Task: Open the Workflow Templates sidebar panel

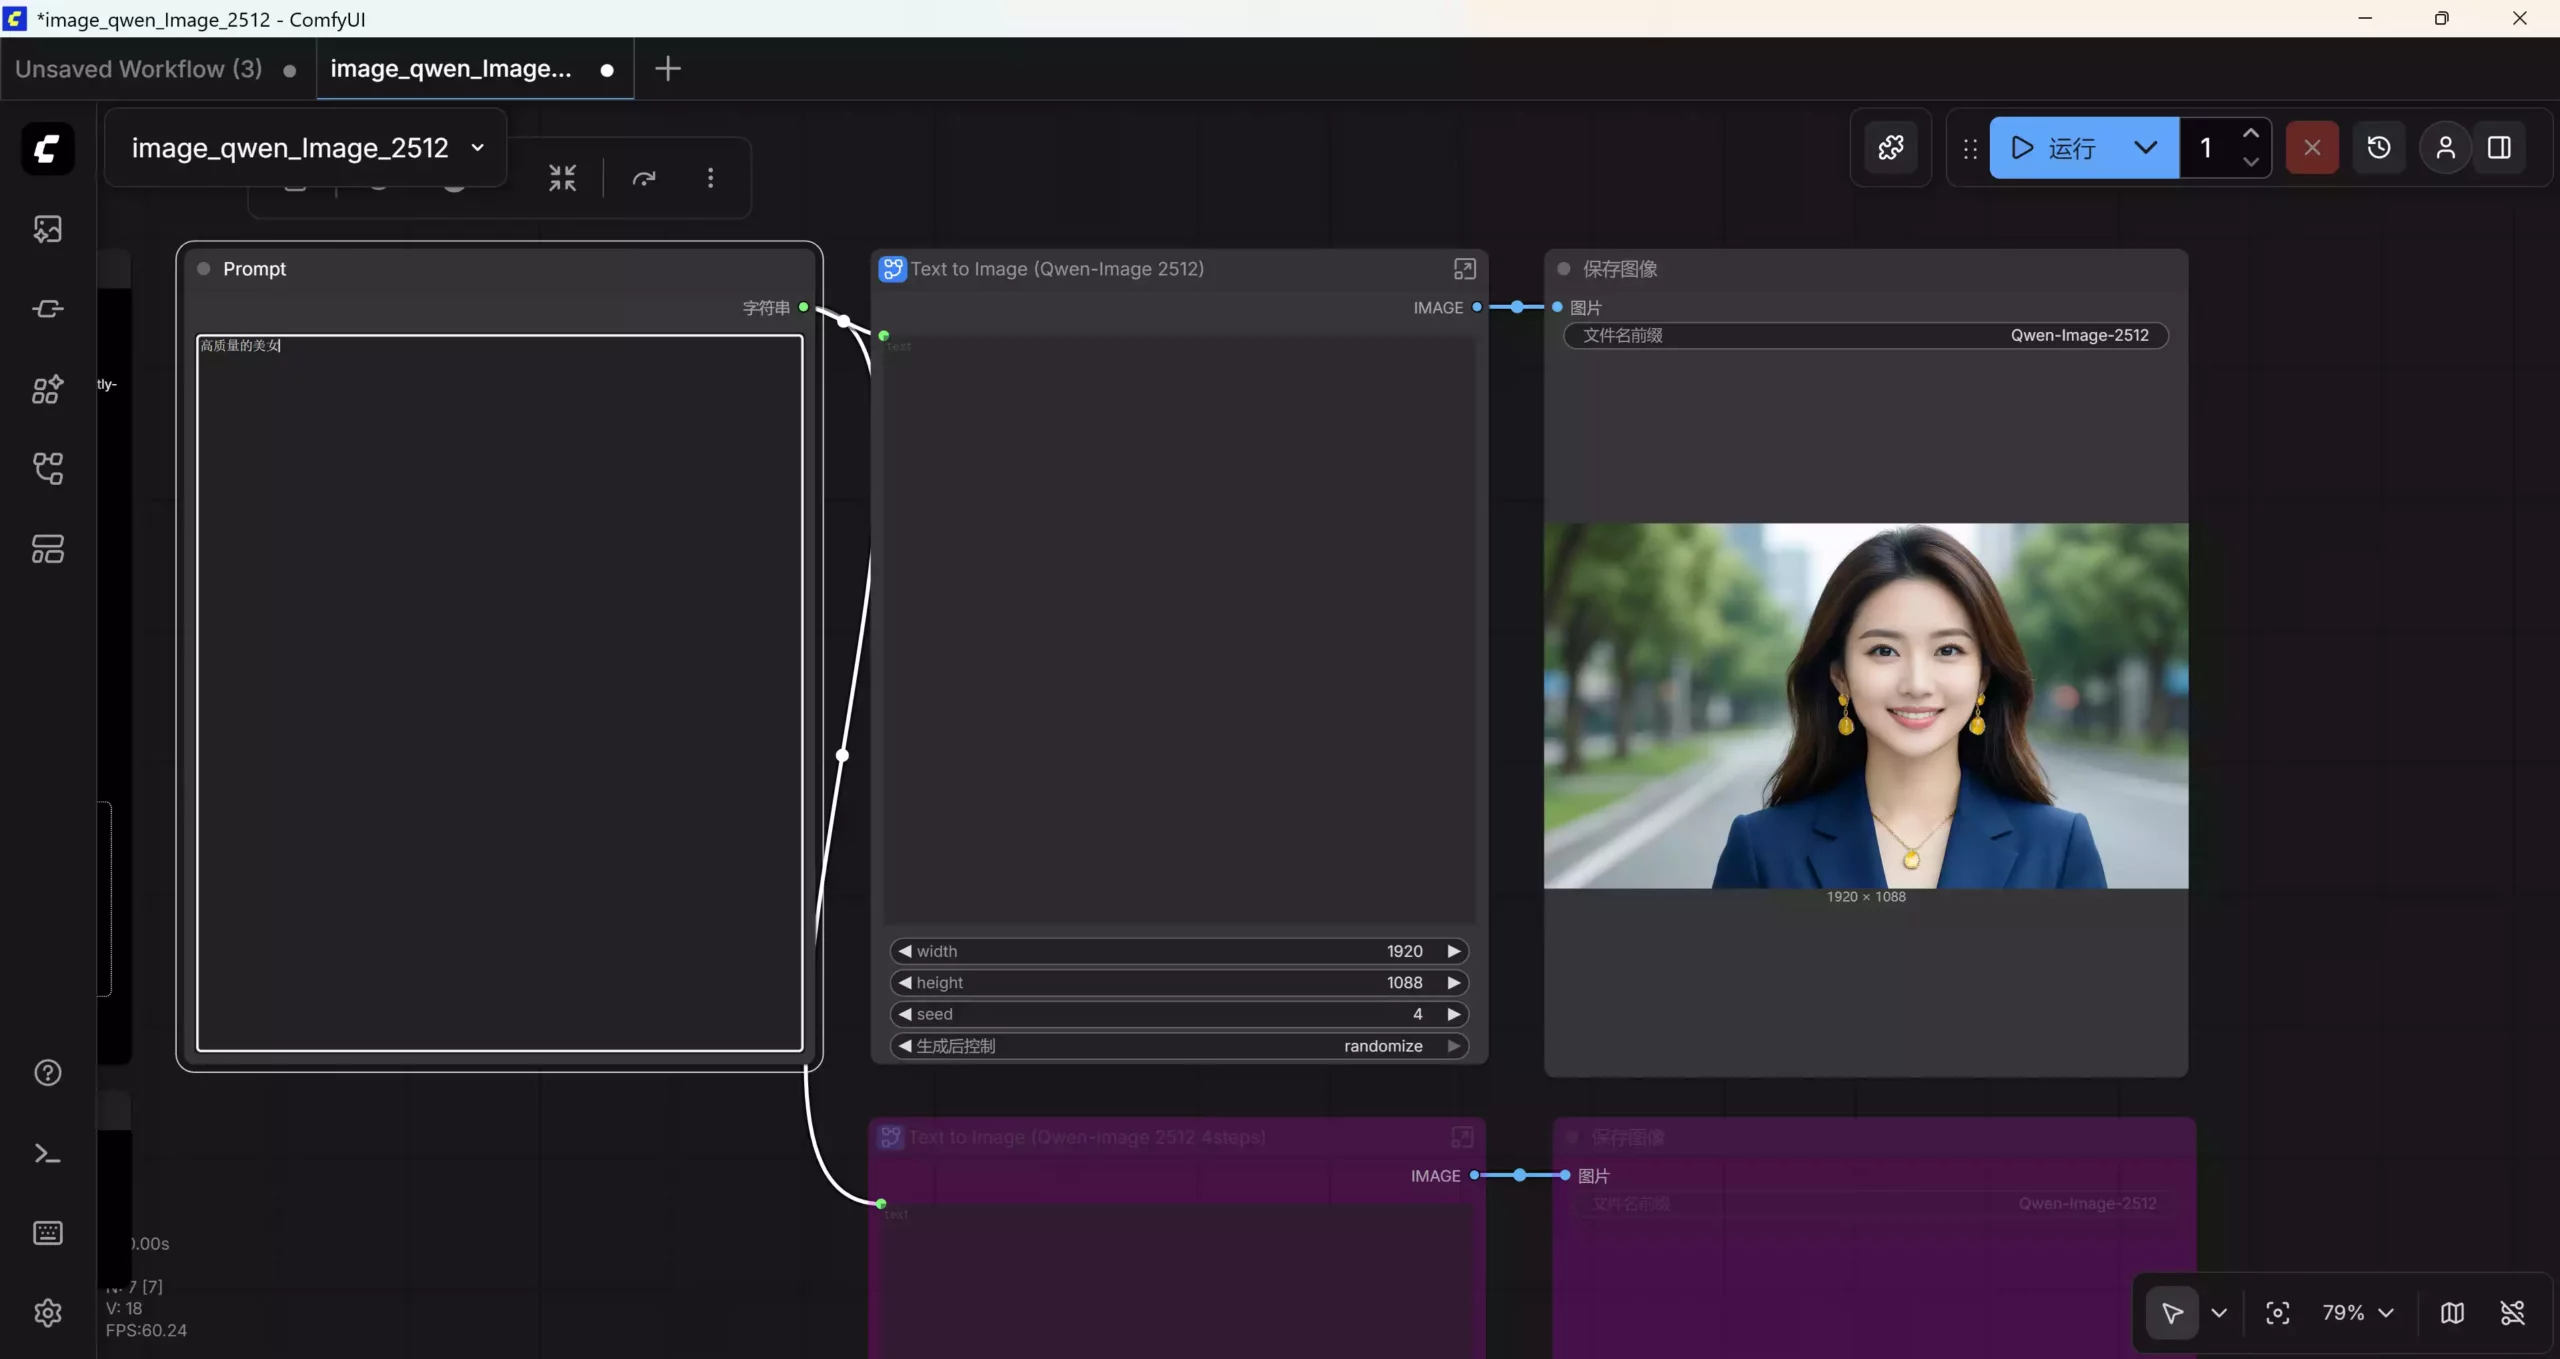Action: [47, 548]
